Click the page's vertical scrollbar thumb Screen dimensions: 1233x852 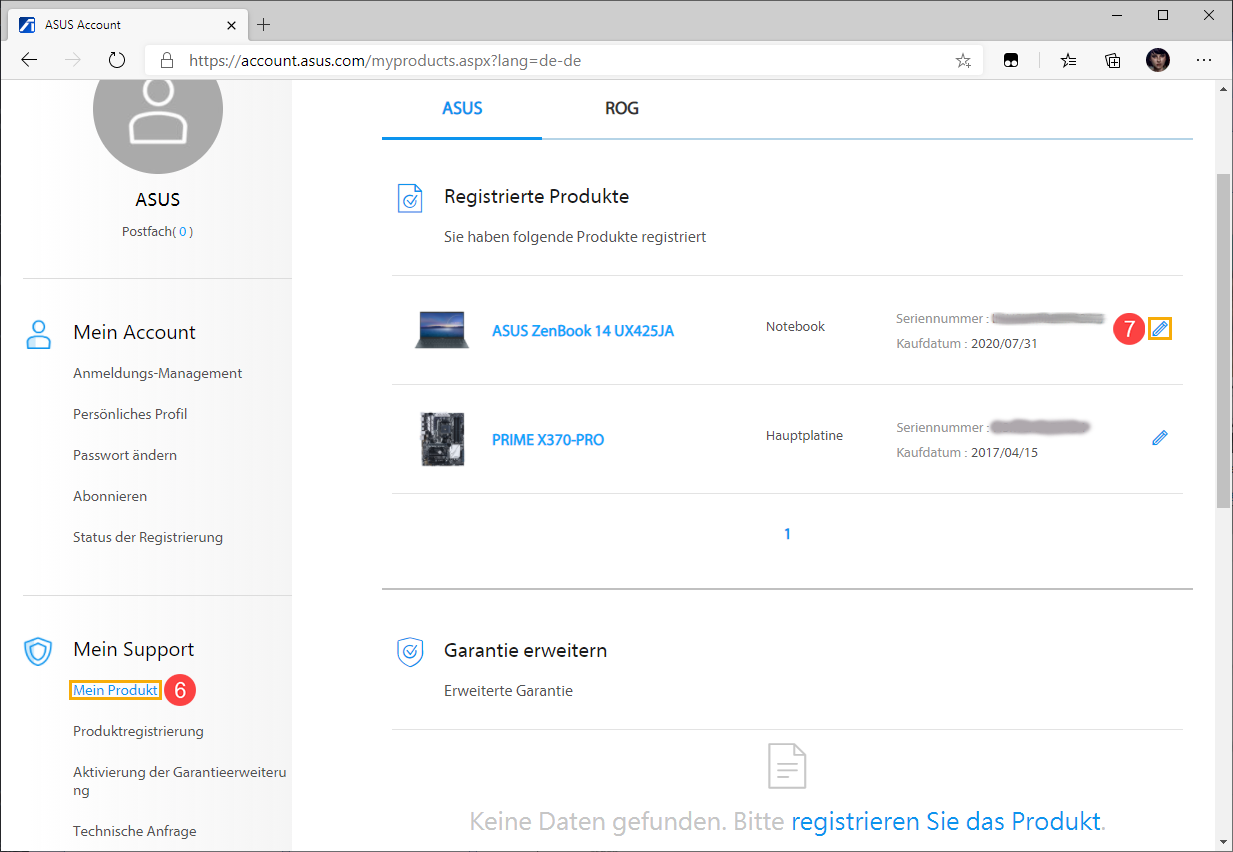click(x=1223, y=340)
